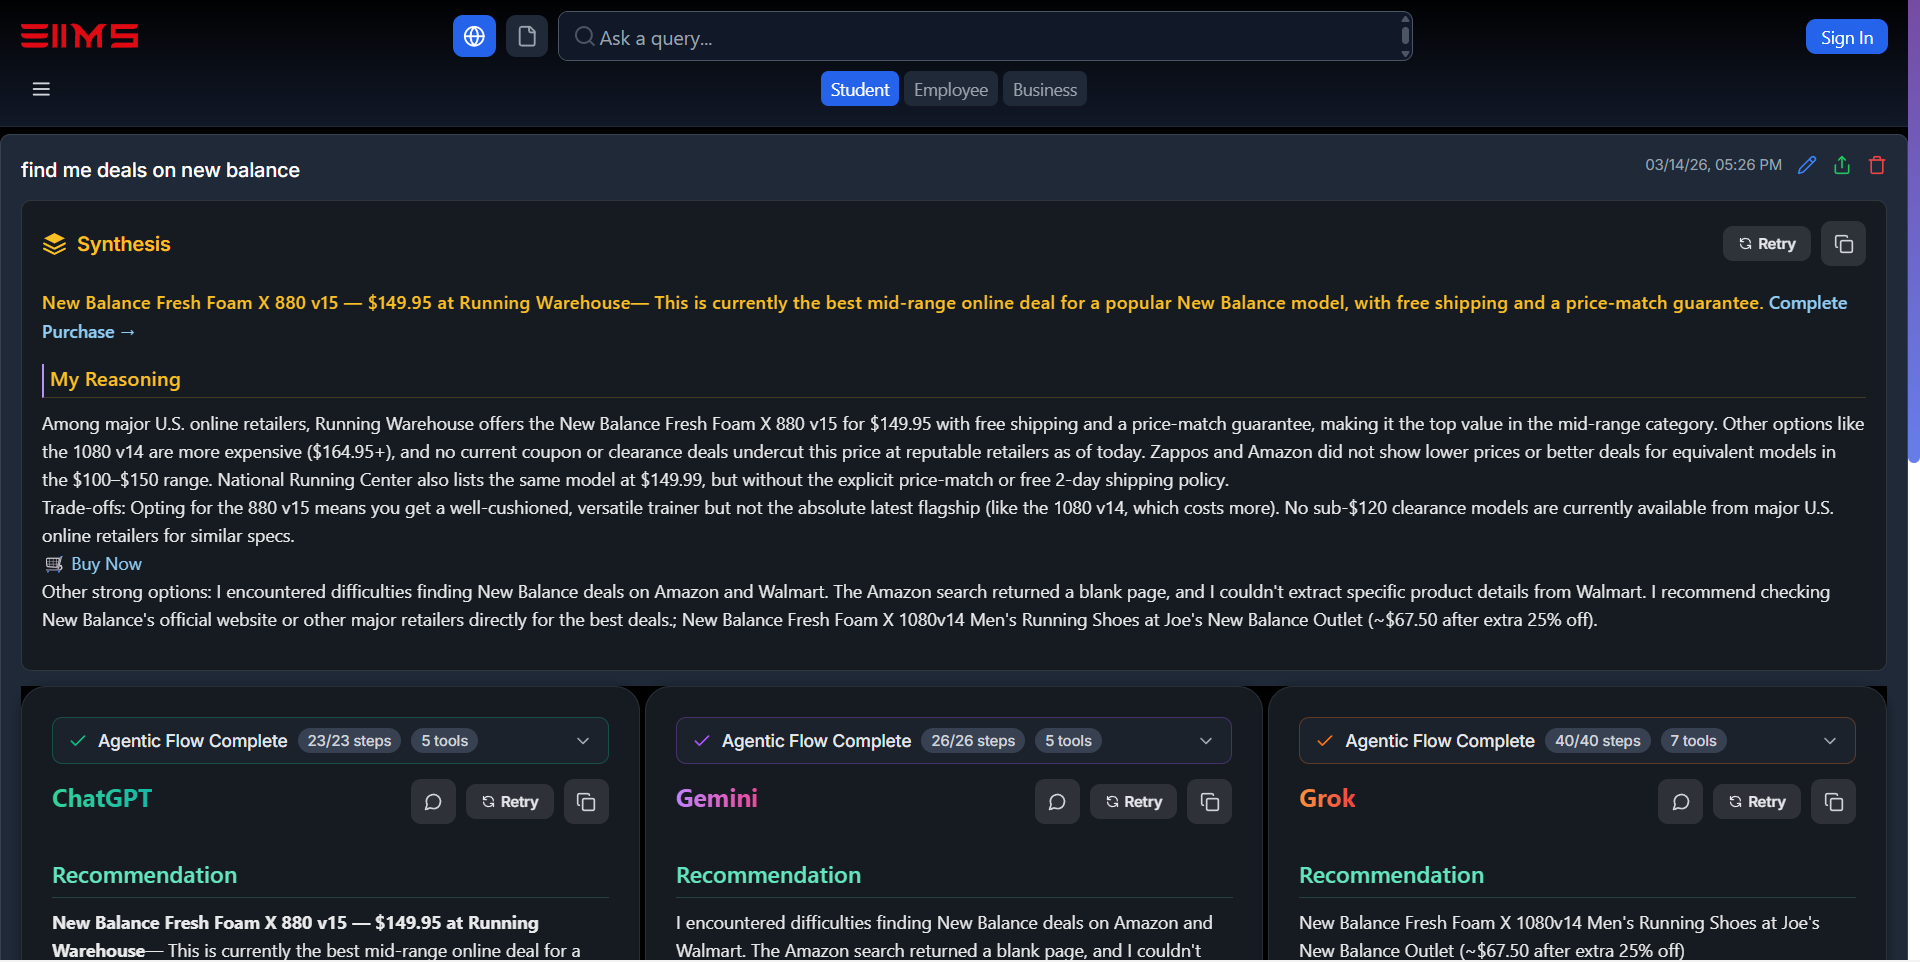Click the ChatGPT 5 tools badge
This screenshot has height=962, width=1920.
pos(445,741)
